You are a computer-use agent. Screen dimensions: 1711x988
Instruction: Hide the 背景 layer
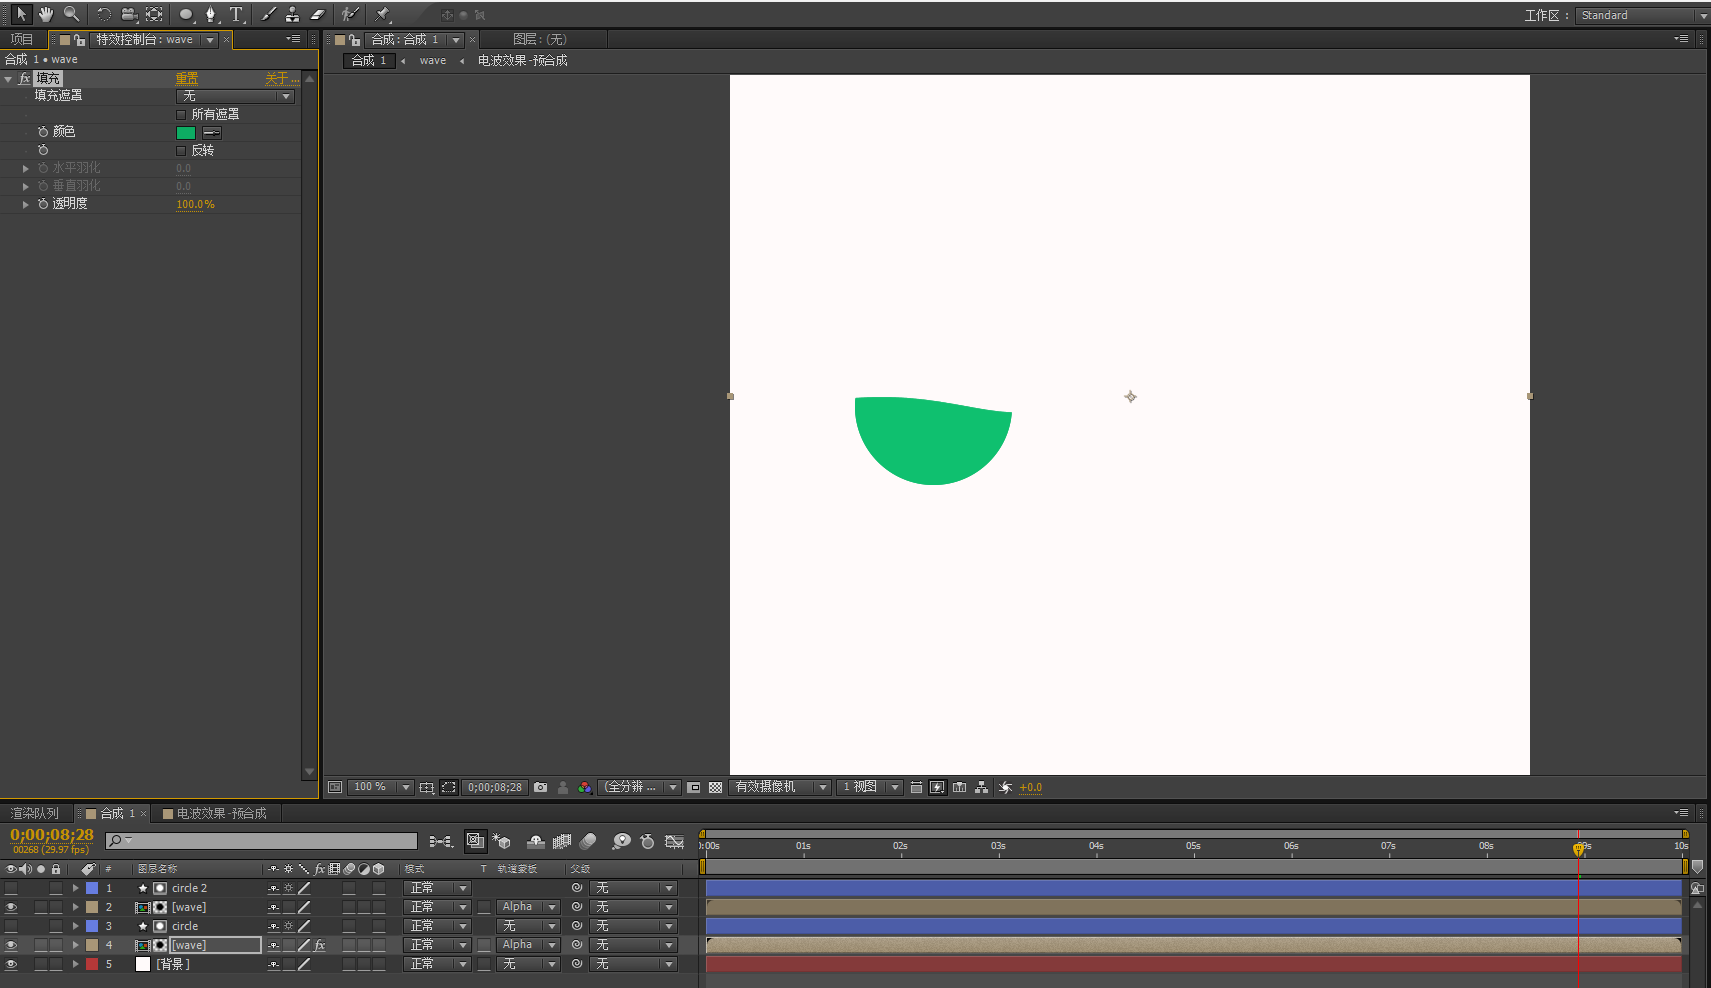click(11, 964)
